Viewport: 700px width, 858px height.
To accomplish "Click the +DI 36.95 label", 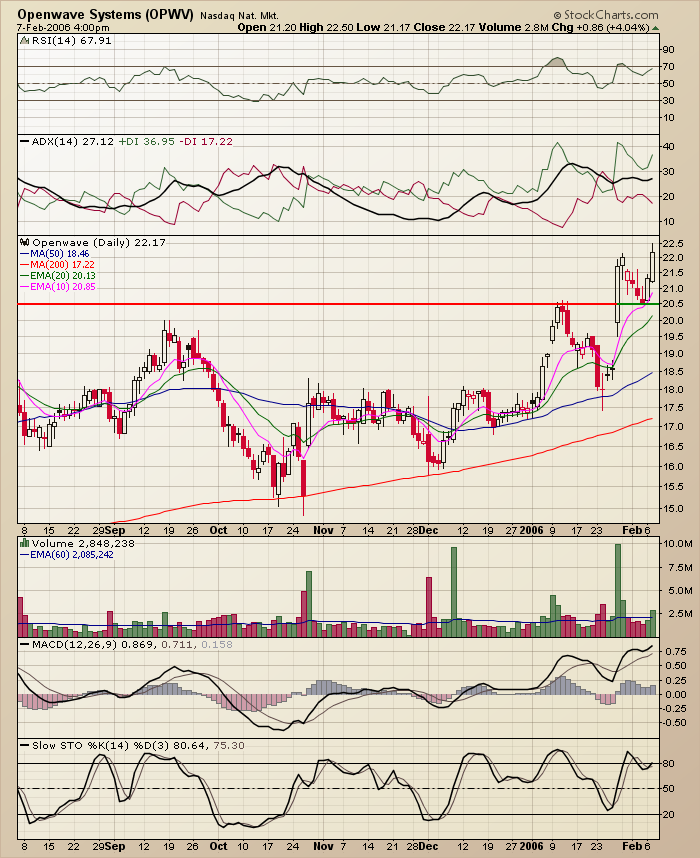I will tap(146, 141).
